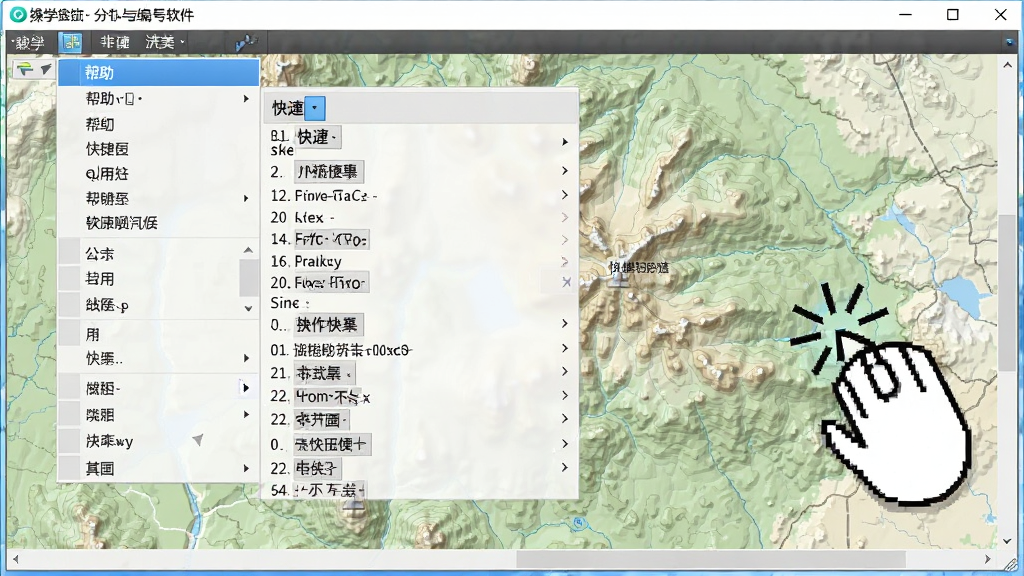Screen dimensions: 1024x576
Task: Click the left arrow of the horizontal scrollbar
Action: (16, 559)
